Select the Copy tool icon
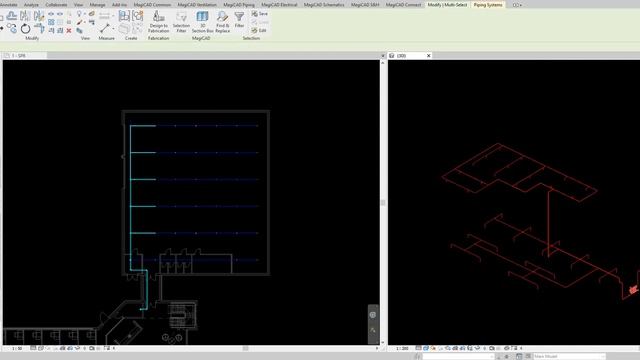 tap(12, 28)
